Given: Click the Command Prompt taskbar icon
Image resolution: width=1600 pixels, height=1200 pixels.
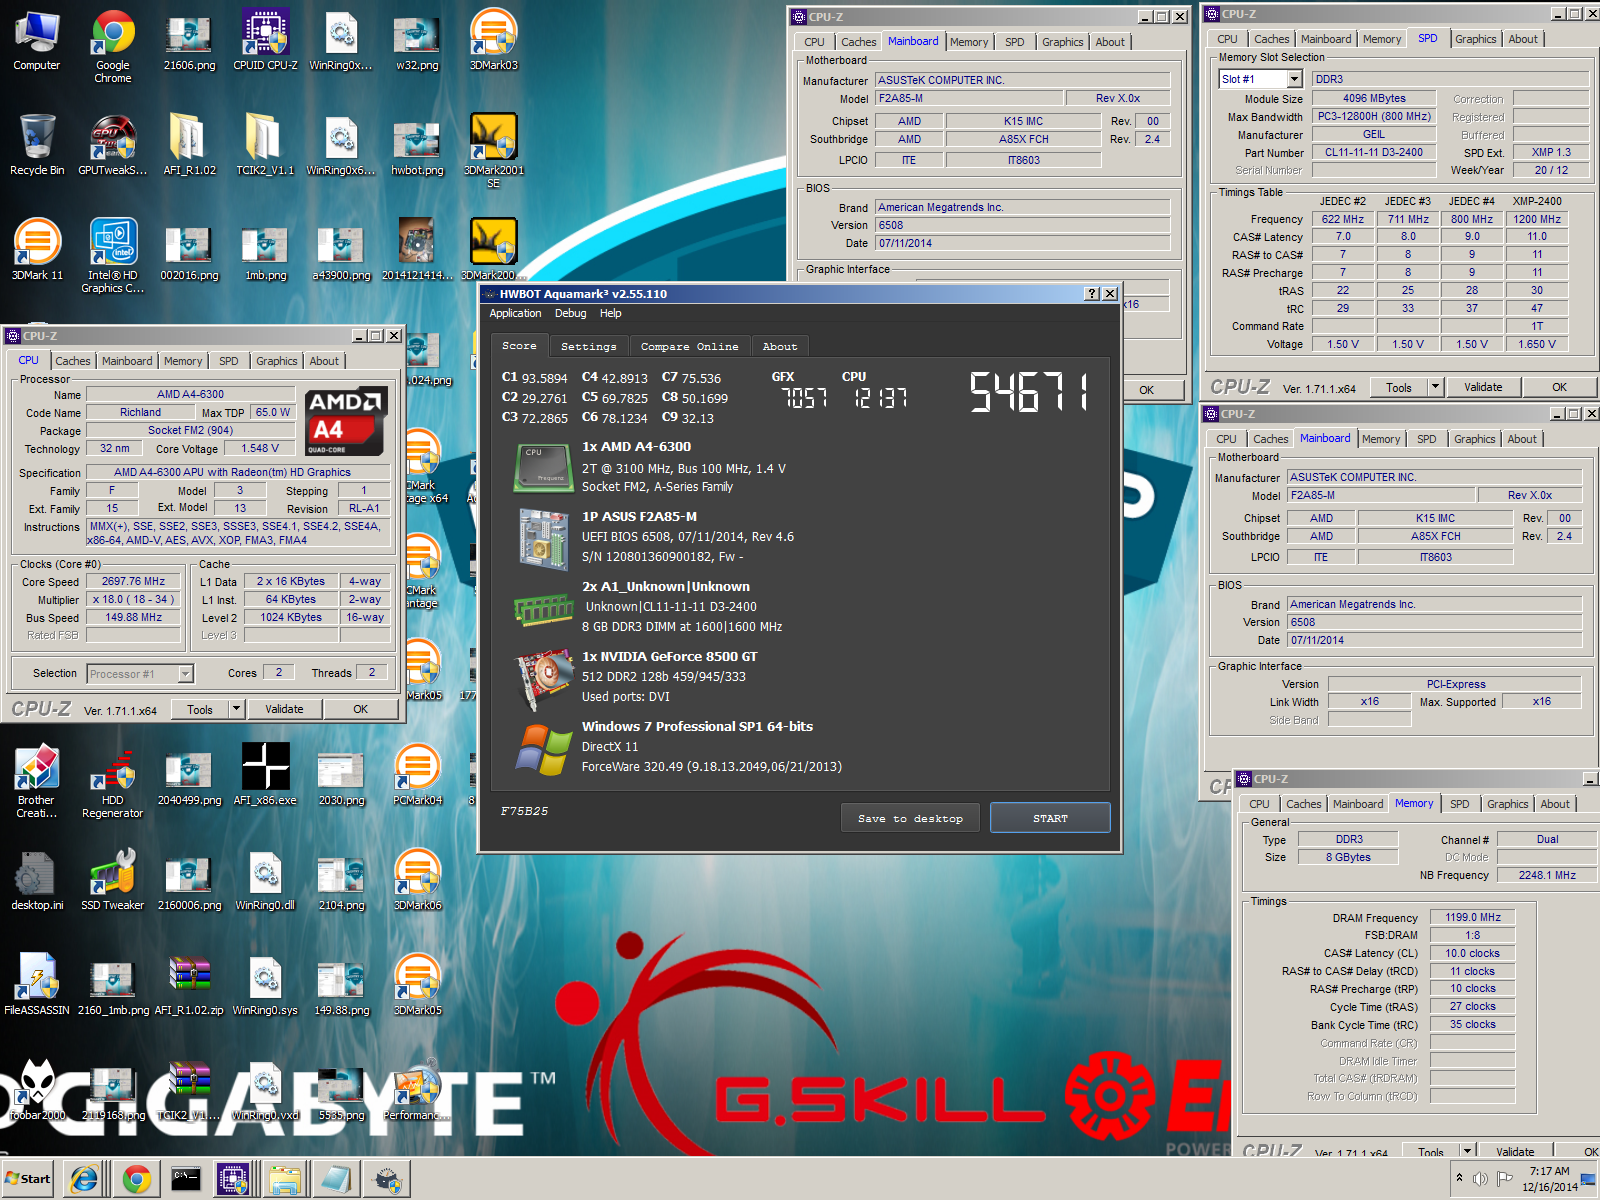Looking at the screenshot, I should (x=186, y=1180).
